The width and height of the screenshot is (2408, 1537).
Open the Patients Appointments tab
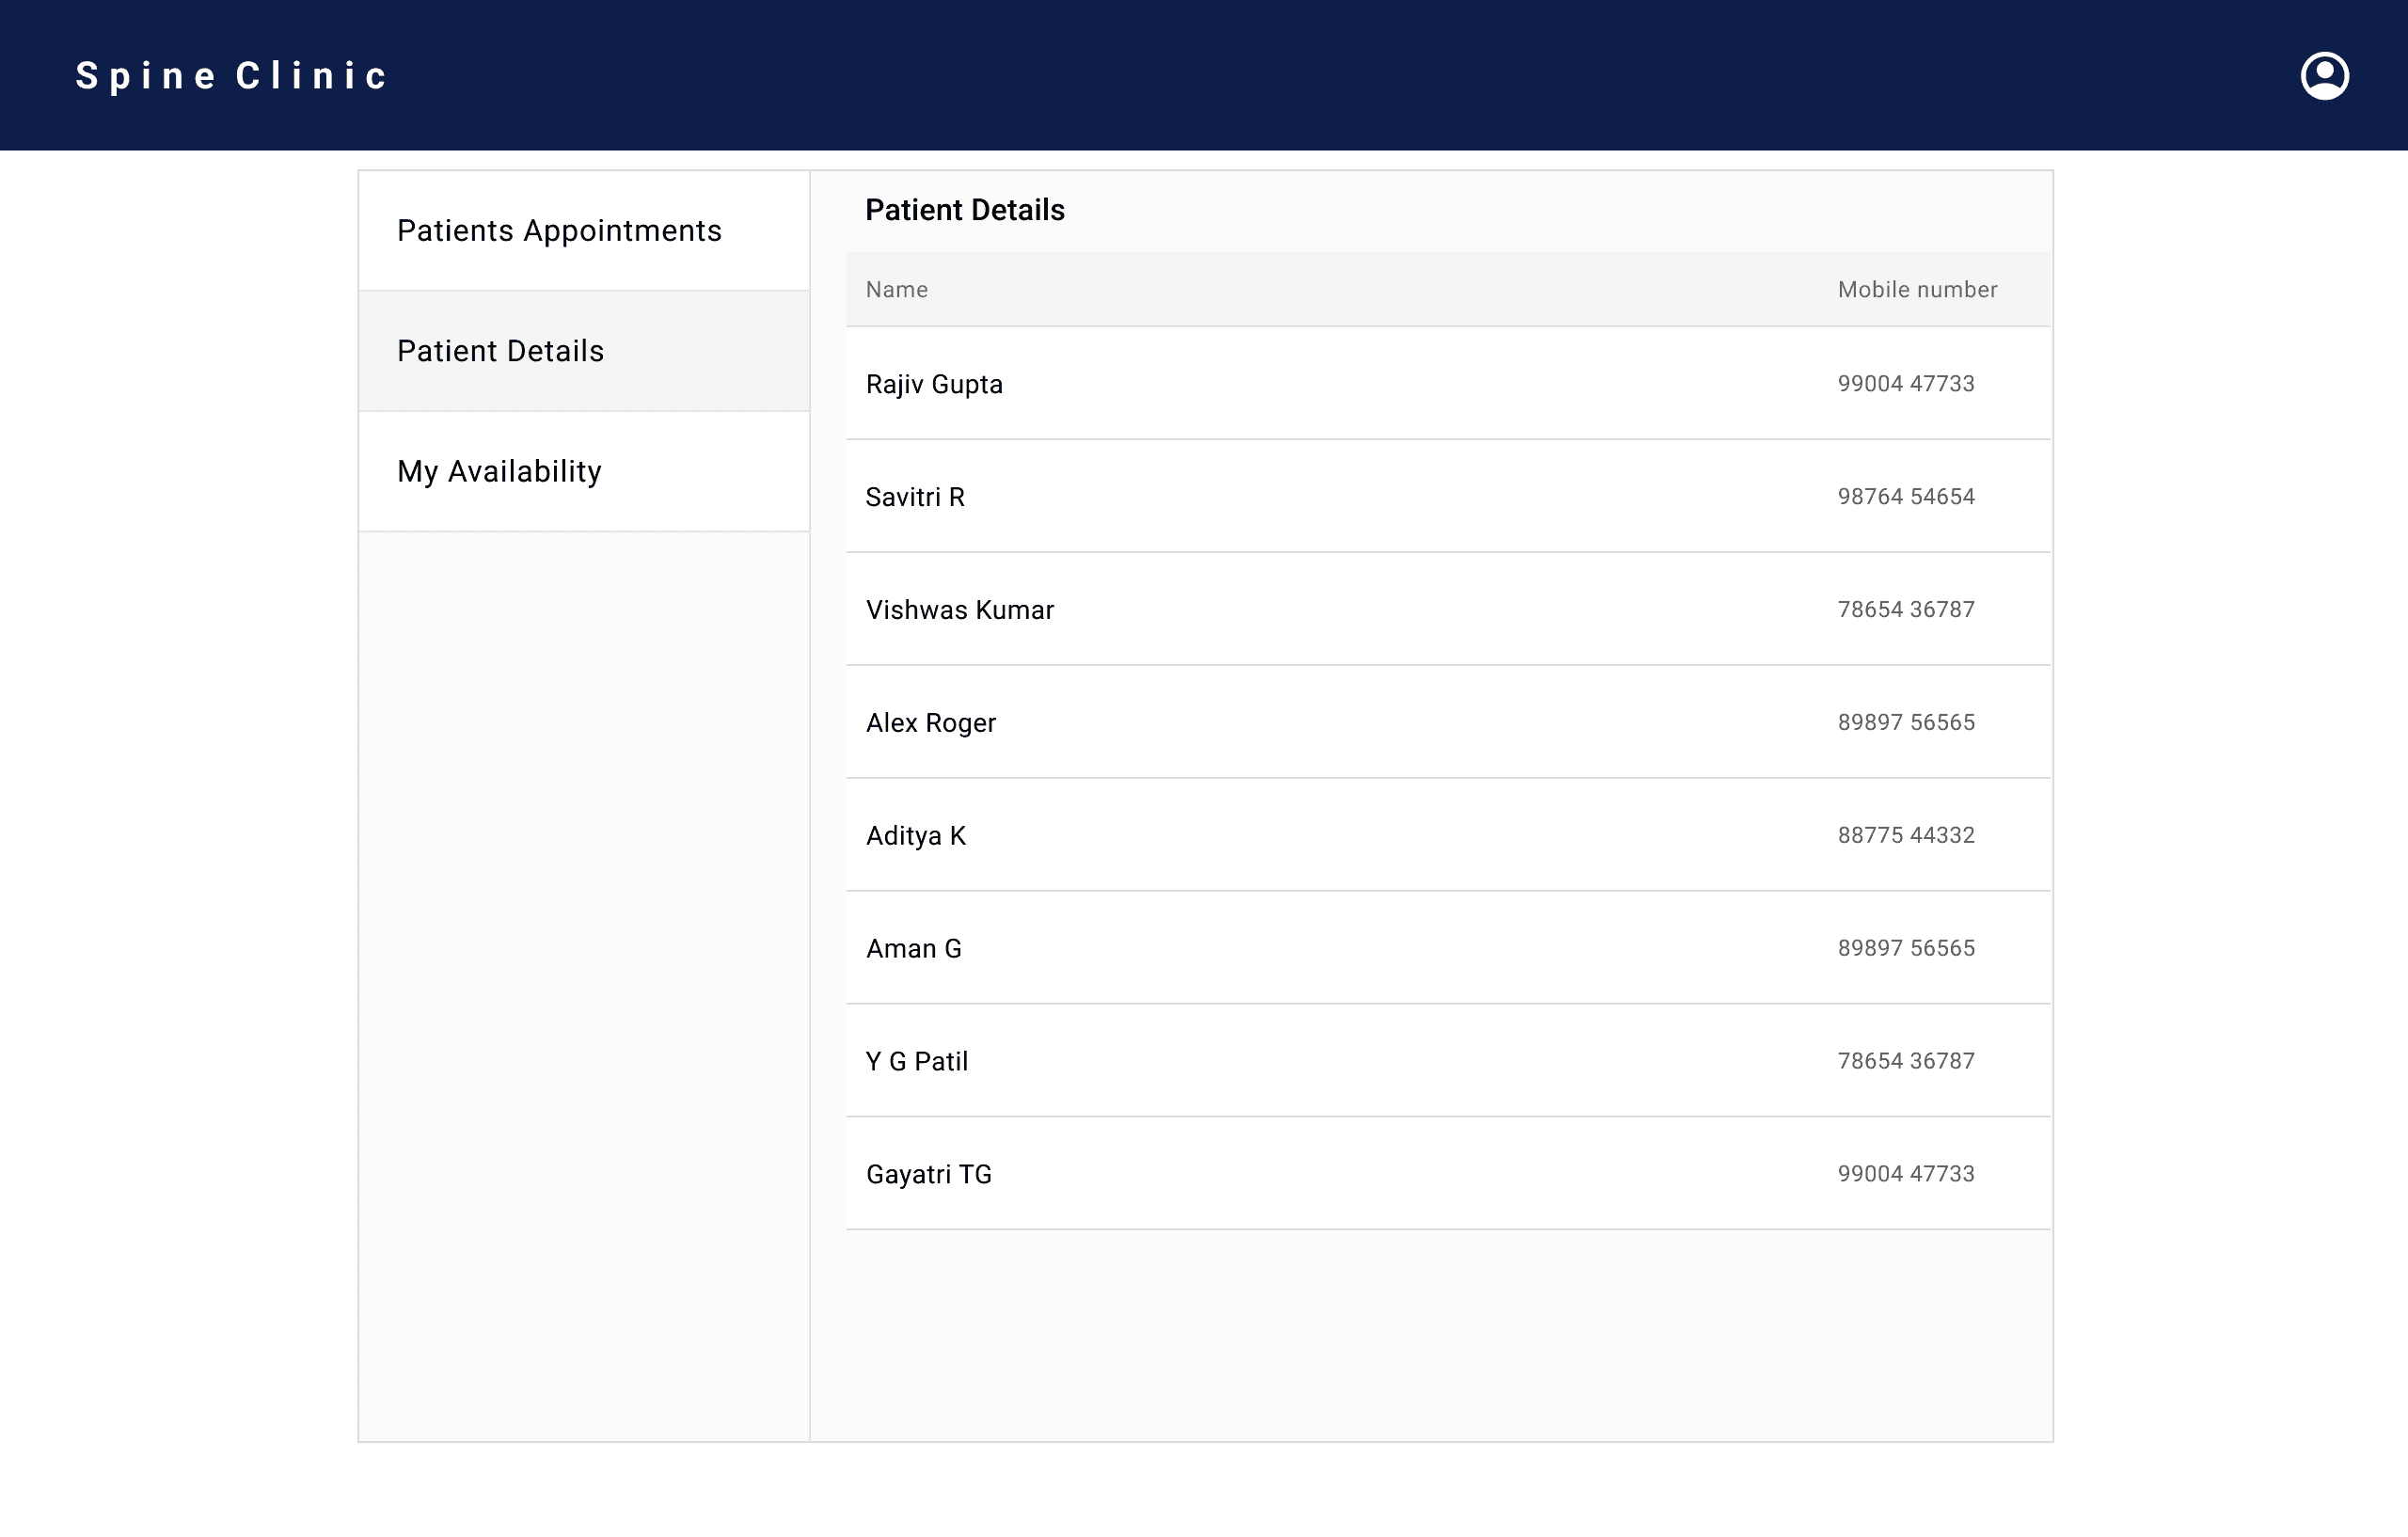(559, 231)
